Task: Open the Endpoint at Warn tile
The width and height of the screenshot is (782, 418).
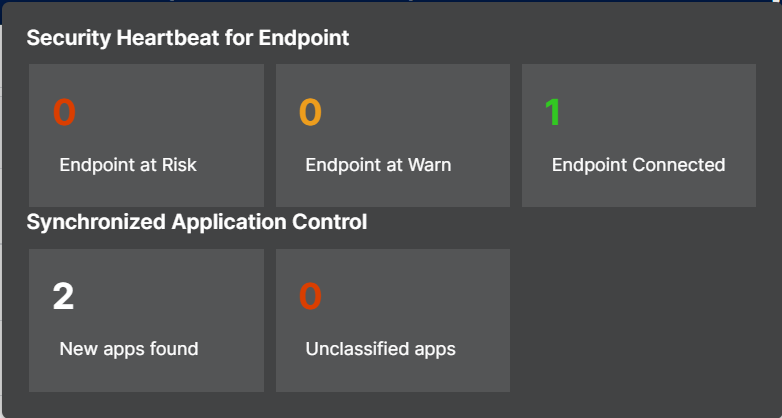Action: pos(392,135)
